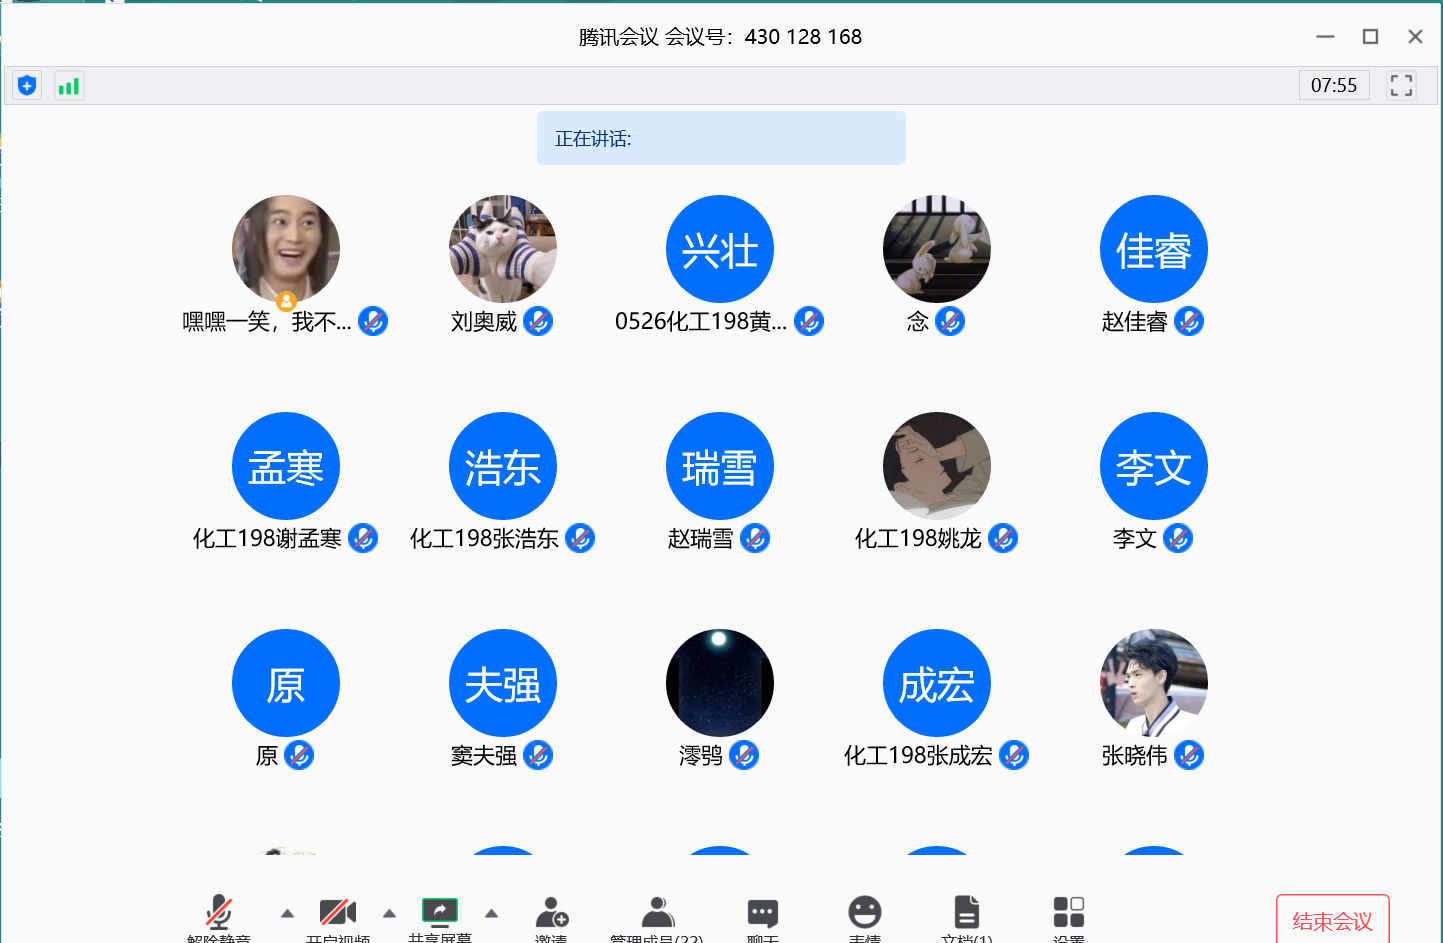Viewport: 1443px width, 943px height.
Task: Click the muted mic icon beside 张晓伟
Action: point(1189,755)
